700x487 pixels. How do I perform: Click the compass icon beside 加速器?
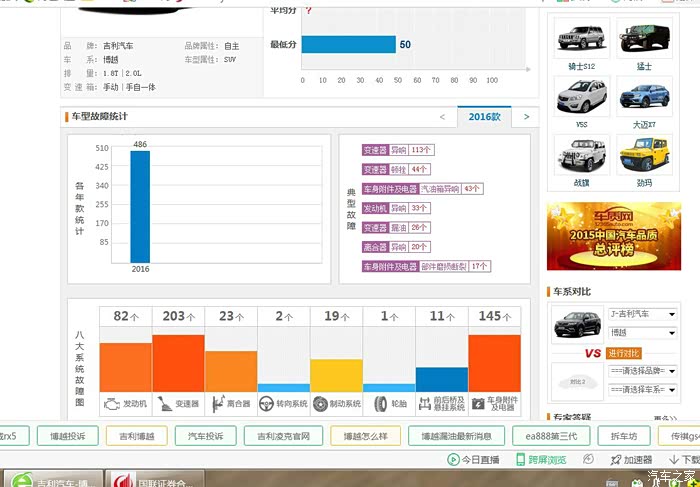coord(588,459)
